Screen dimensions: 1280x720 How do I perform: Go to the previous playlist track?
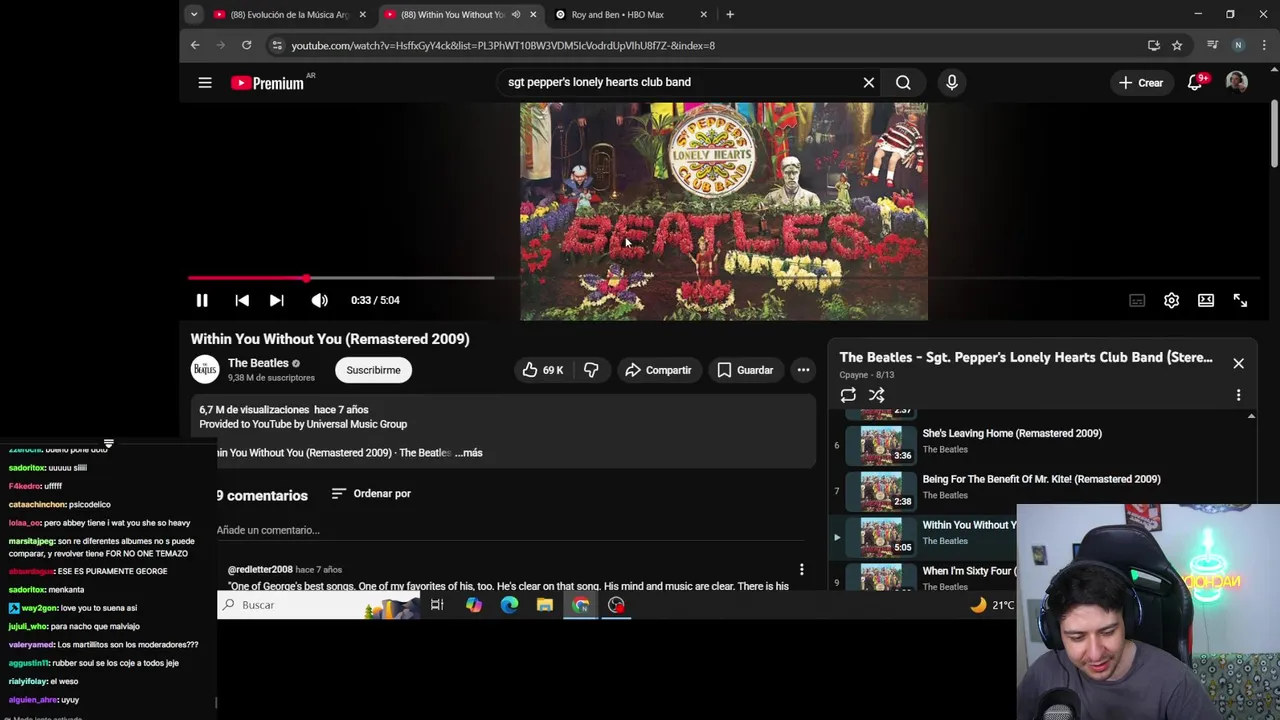(x=242, y=300)
